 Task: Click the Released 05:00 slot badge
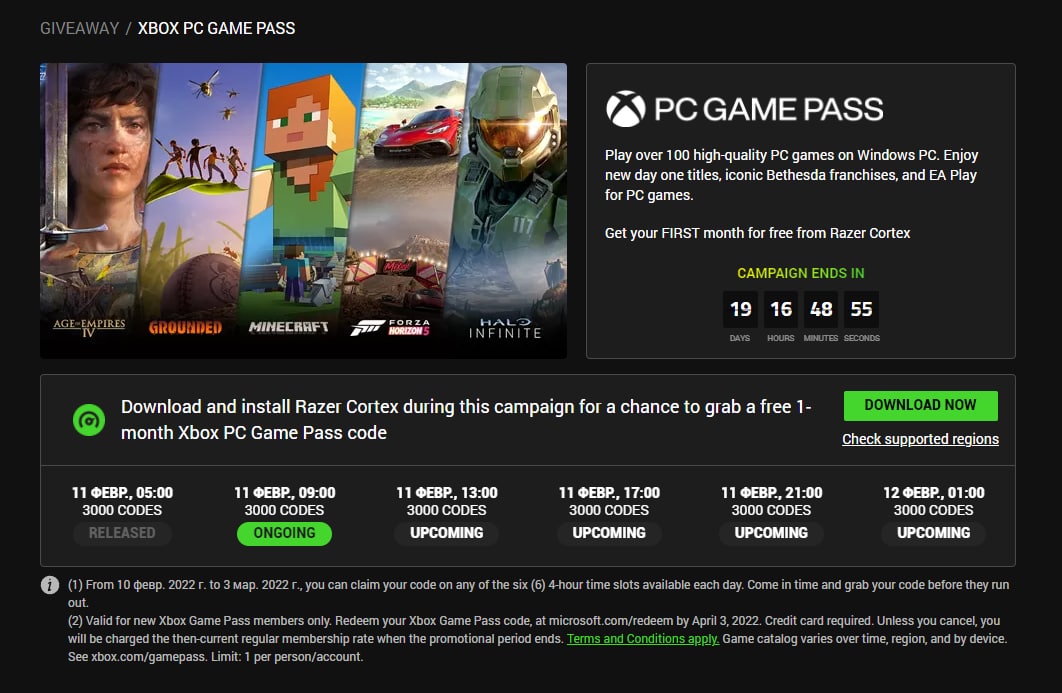tap(122, 533)
